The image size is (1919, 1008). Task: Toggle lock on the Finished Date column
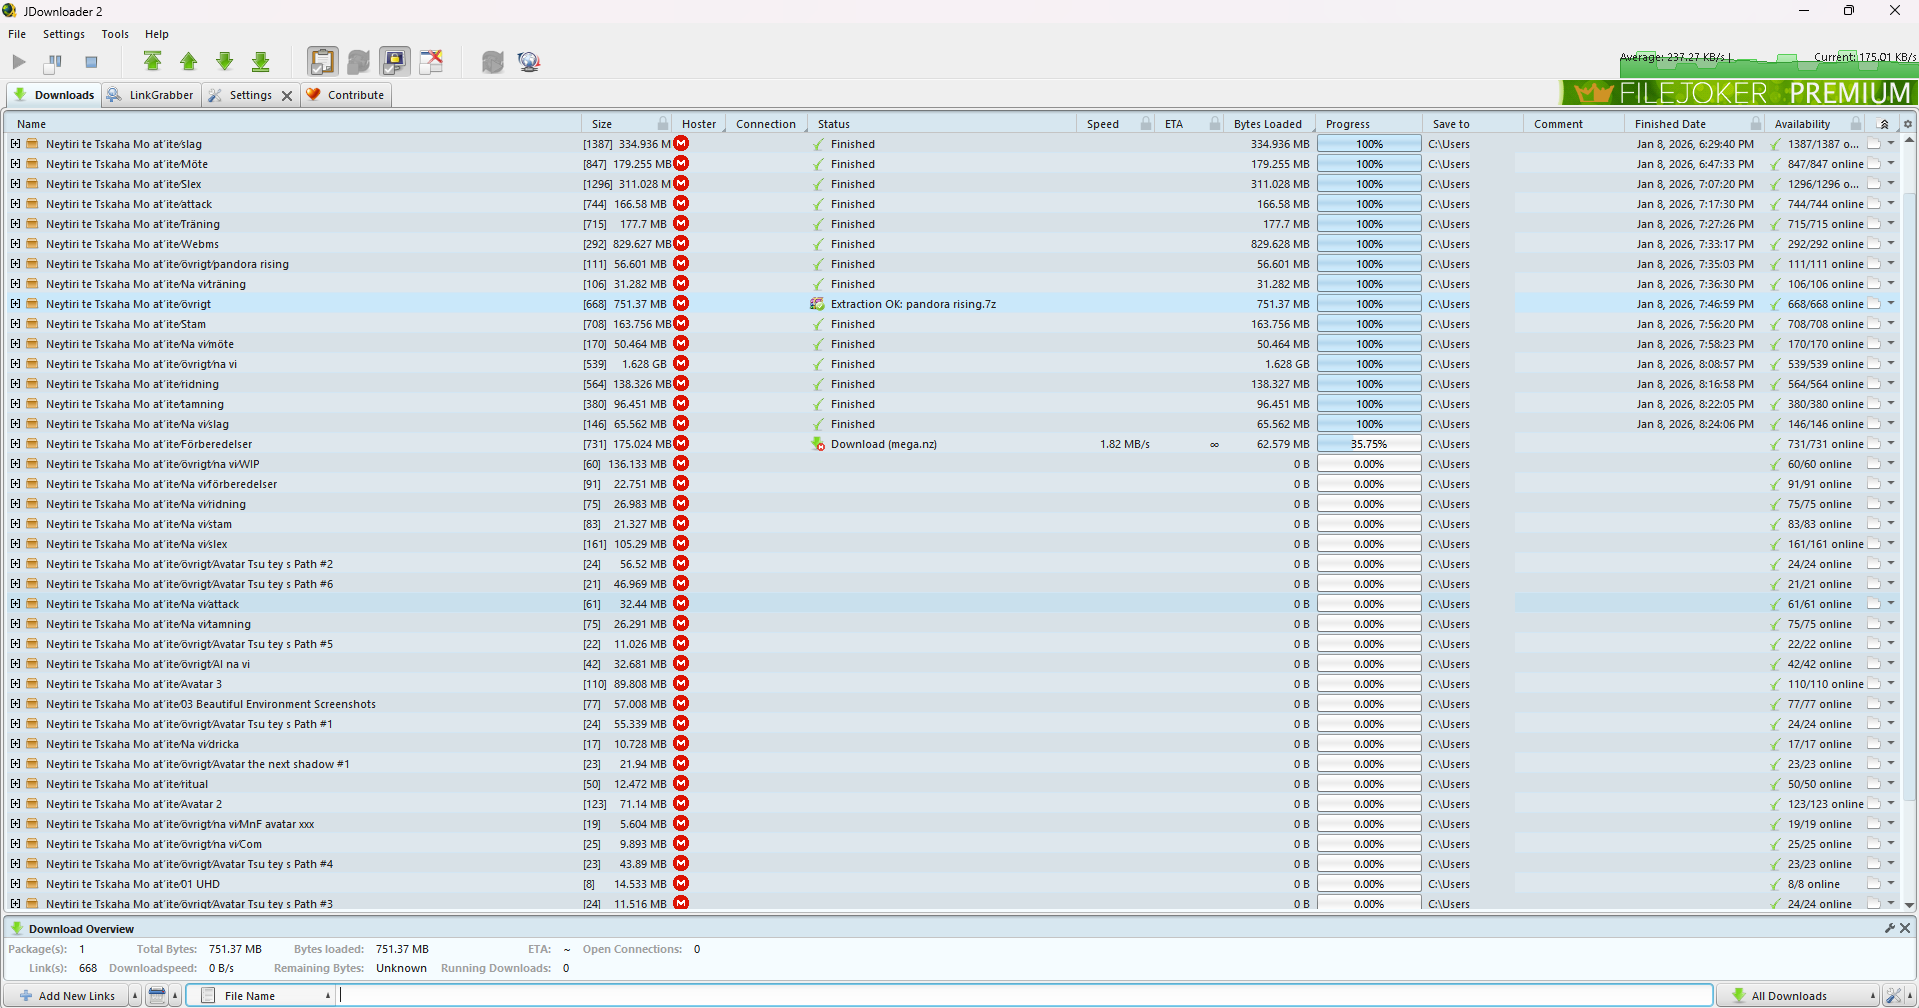(1756, 124)
